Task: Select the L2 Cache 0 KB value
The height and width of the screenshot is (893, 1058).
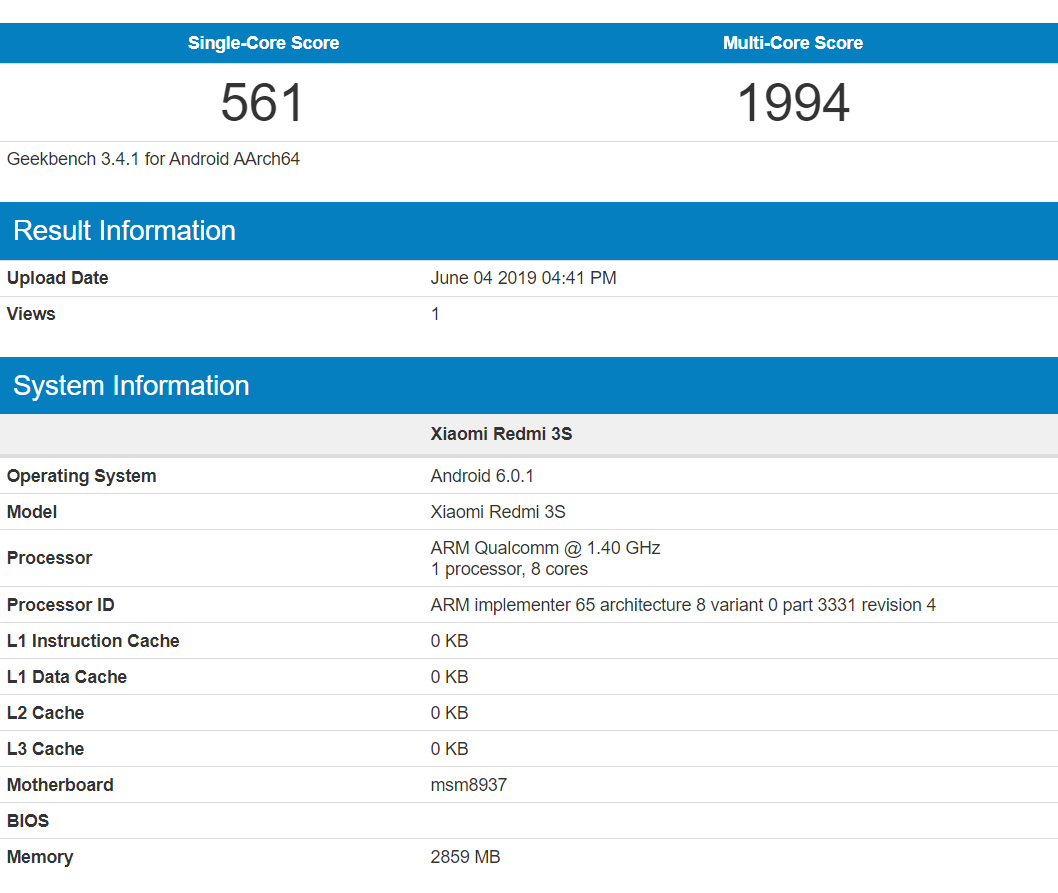Action: 449,713
